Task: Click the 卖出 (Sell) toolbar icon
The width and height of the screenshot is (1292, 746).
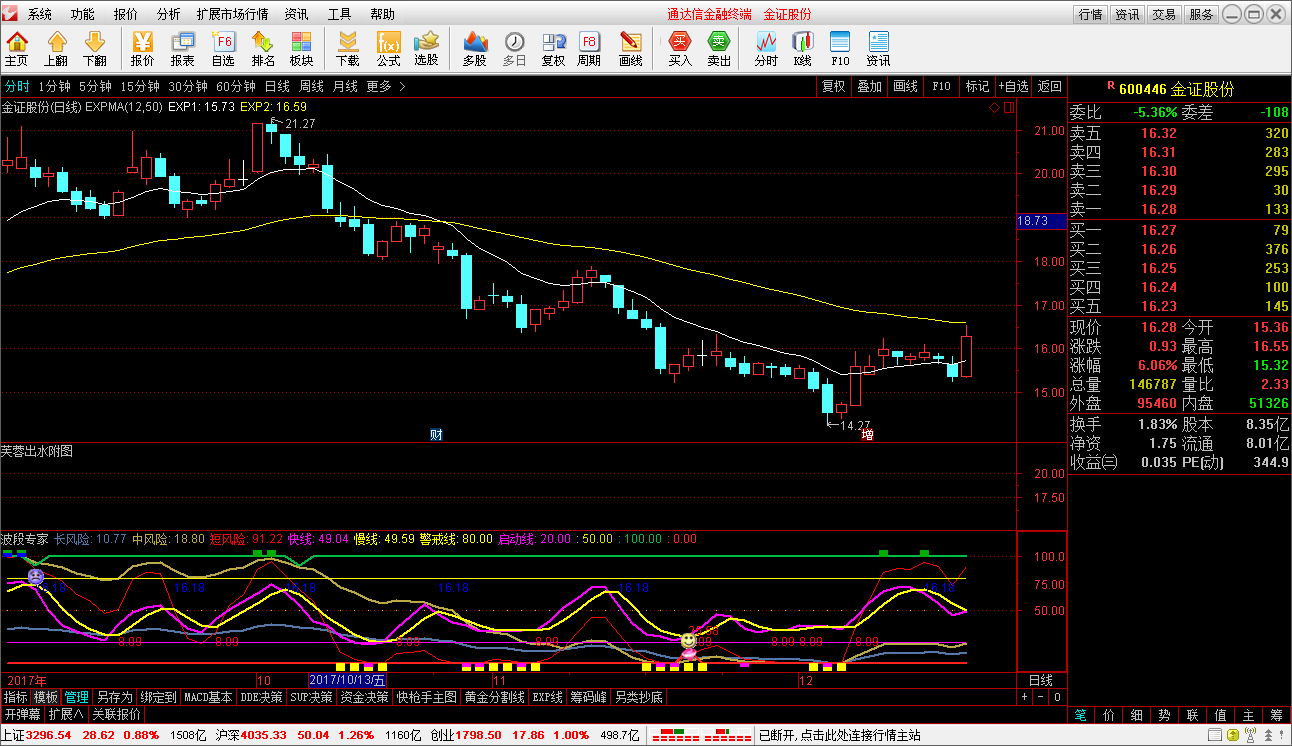Action: pyautogui.click(x=718, y=48)
